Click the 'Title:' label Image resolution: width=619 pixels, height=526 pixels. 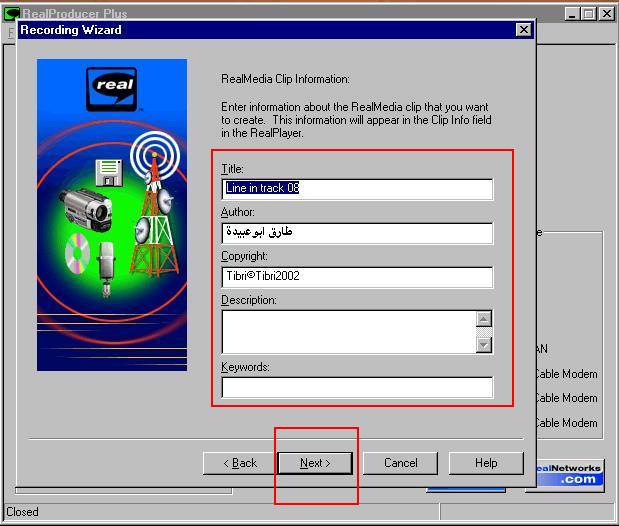(x=232, y=169)
